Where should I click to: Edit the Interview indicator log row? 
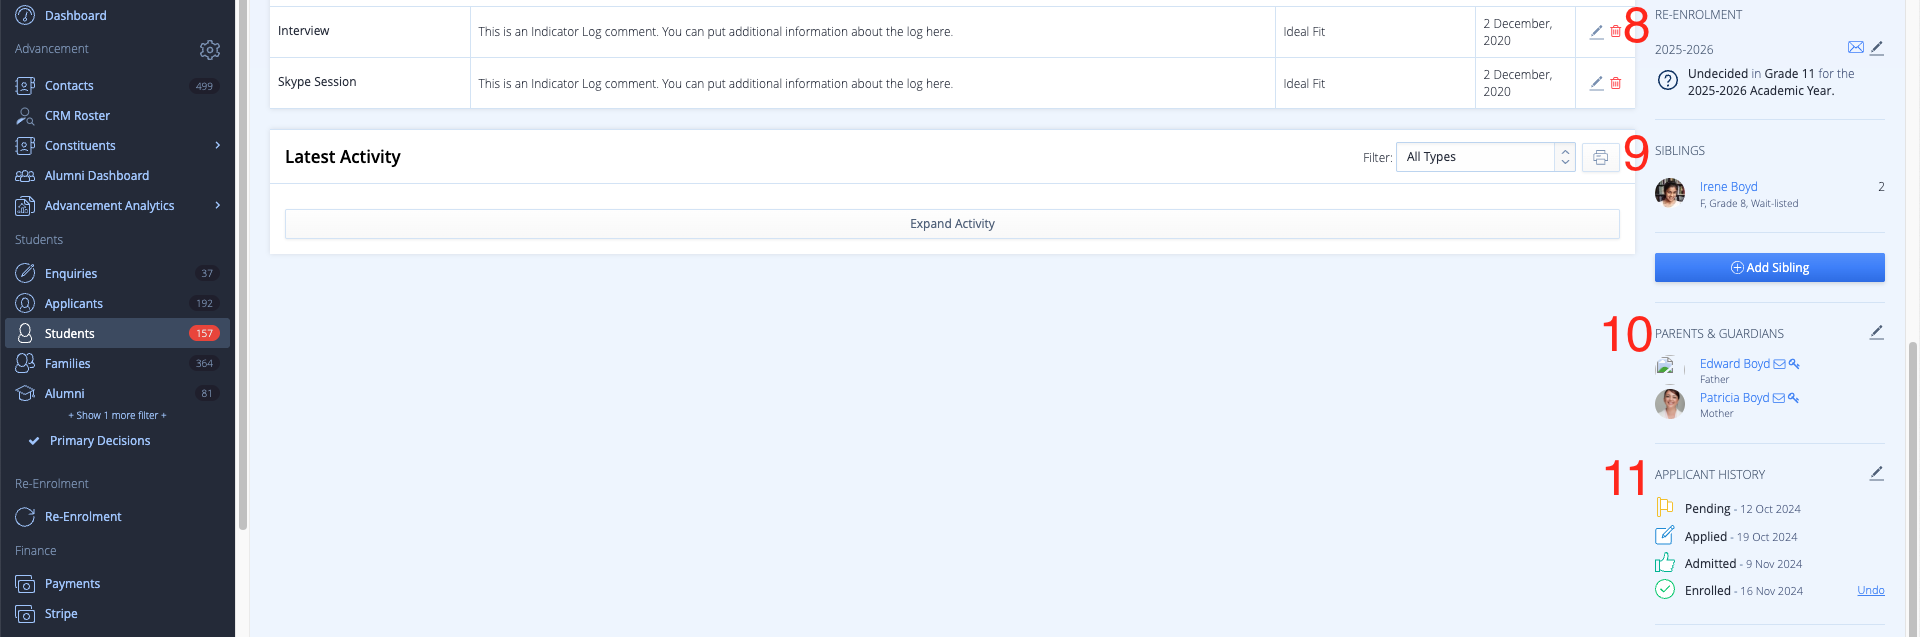pos(1596,32)
